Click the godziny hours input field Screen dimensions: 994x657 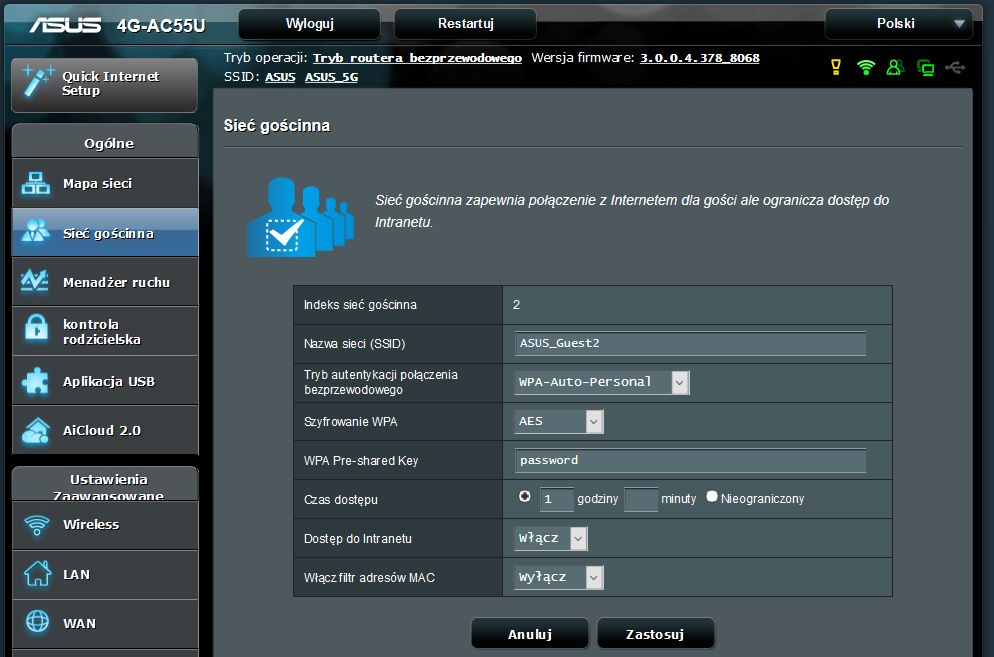click(557, 499)
